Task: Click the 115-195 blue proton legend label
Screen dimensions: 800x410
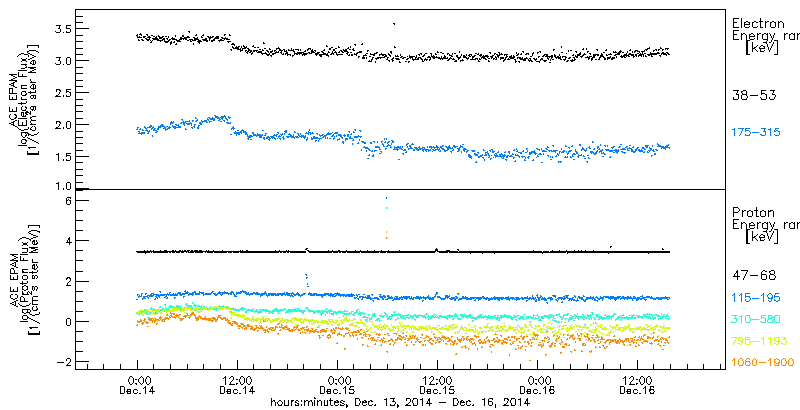Action: coord(757,297)
